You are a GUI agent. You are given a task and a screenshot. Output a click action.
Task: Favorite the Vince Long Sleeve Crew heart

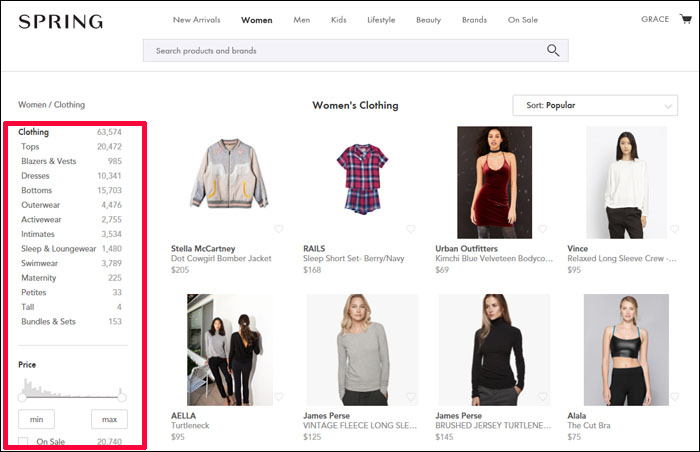click(x=675, y=229)
